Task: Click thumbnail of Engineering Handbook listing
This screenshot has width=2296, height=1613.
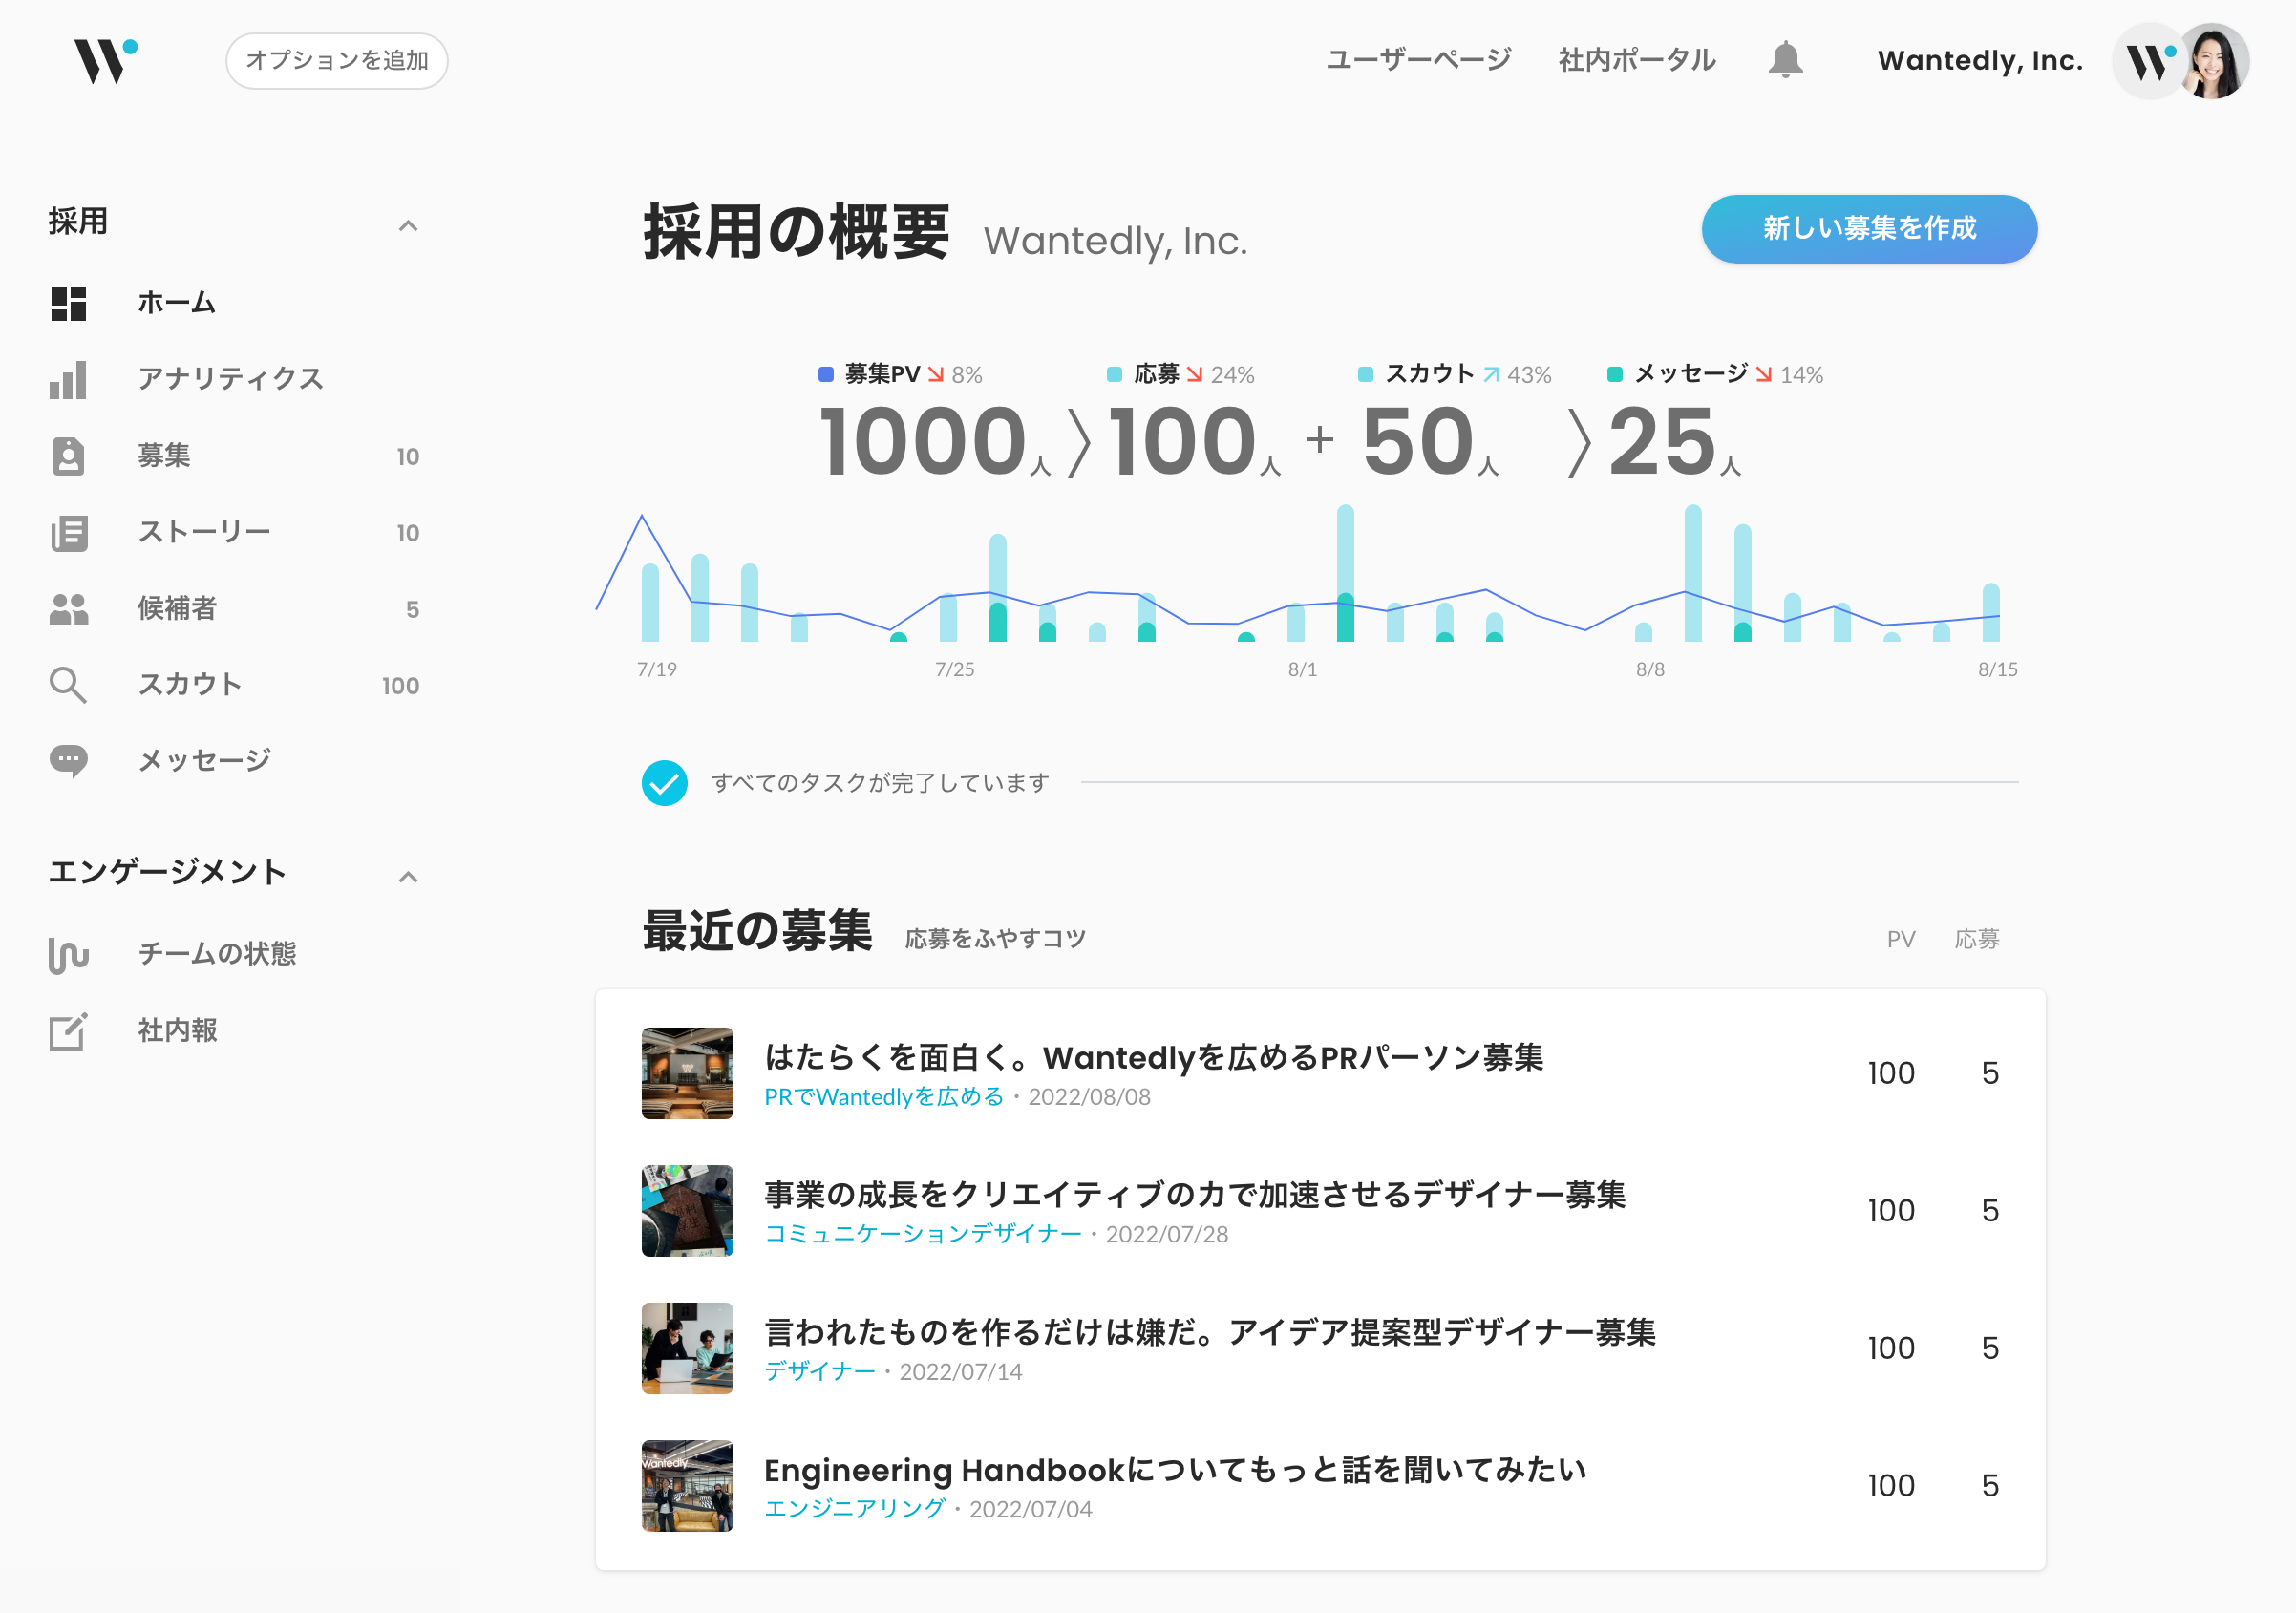Action: coord(687,1486)
